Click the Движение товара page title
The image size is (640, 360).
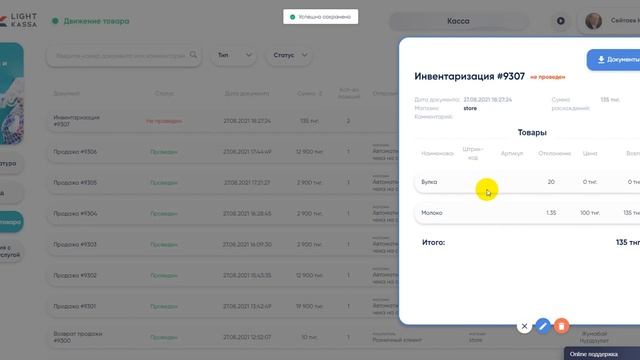(96, 21)
